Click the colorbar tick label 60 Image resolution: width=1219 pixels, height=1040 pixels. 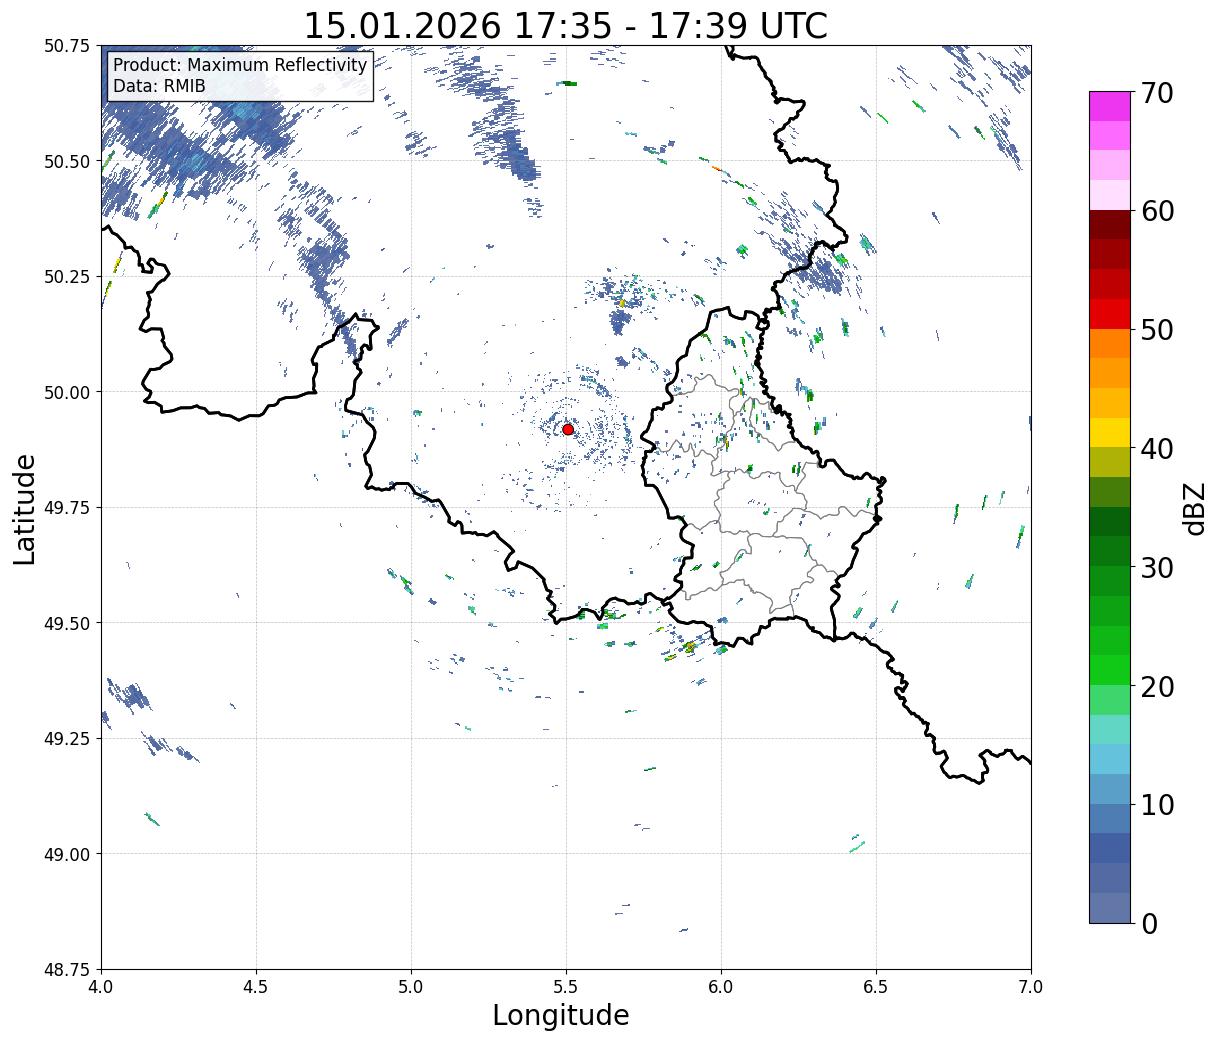[x=1157, y=211]
